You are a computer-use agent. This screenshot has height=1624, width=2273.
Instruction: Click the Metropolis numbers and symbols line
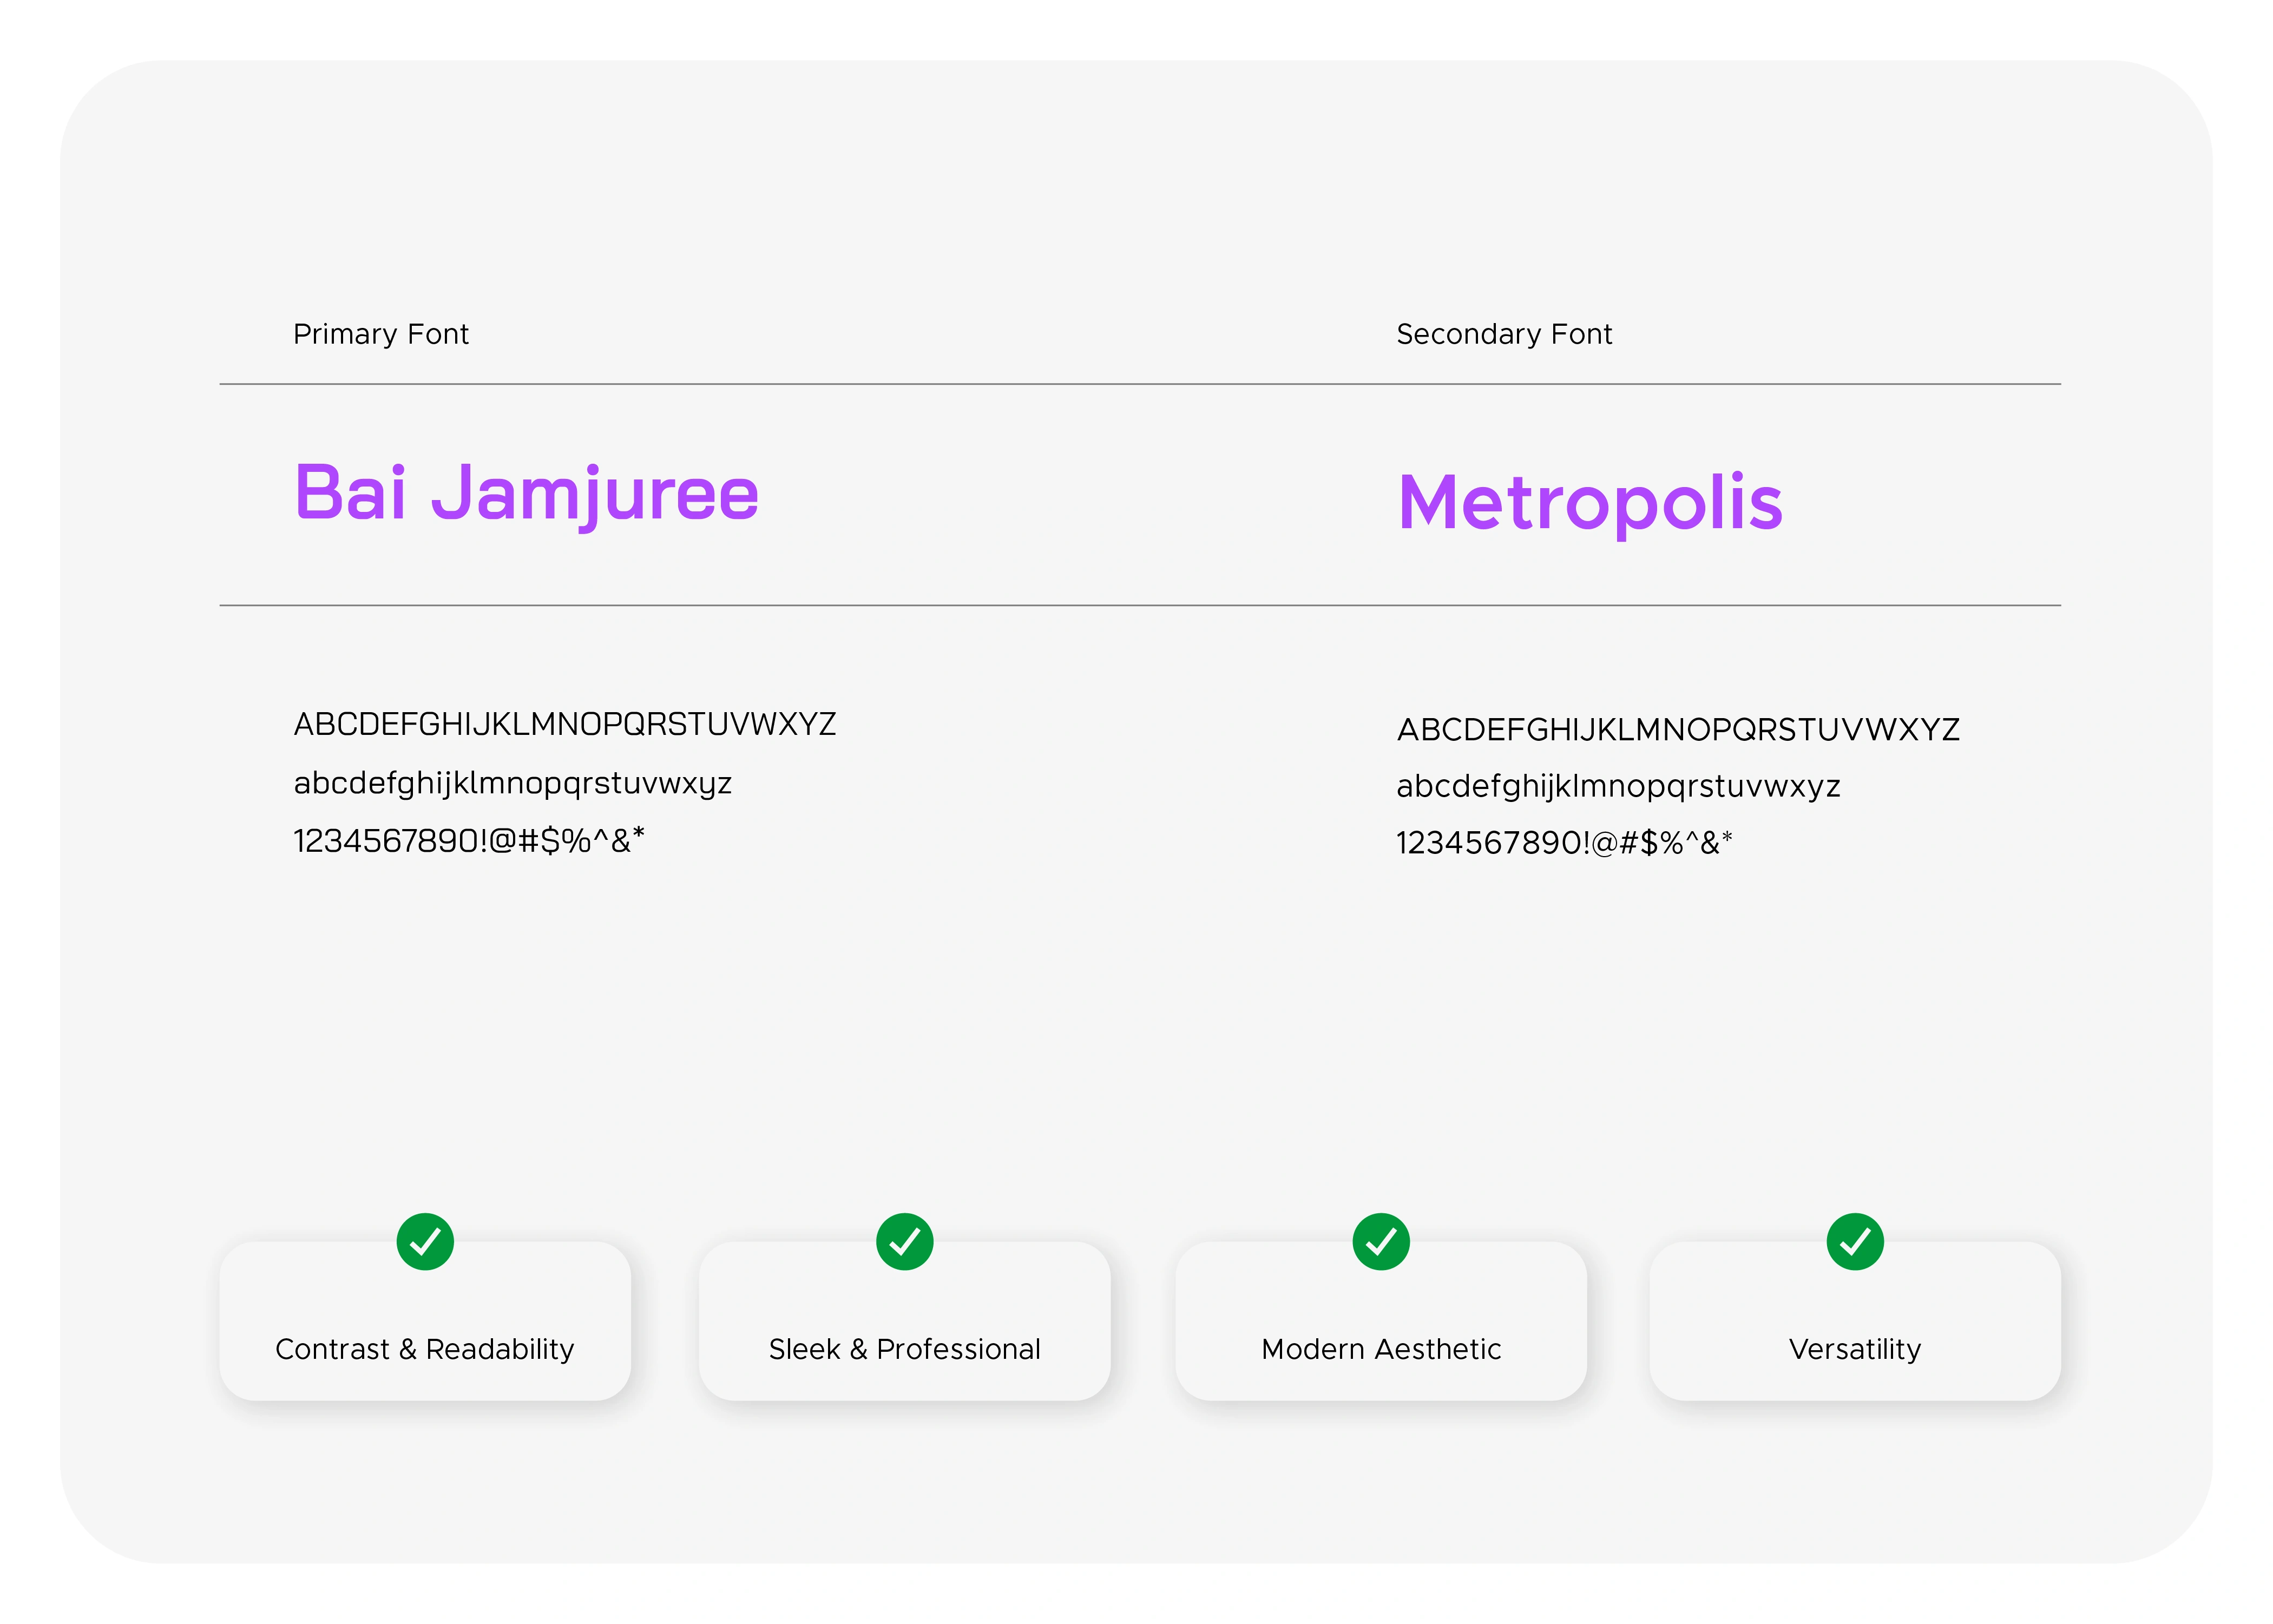pyautogui.click(x=1564, y=842)
